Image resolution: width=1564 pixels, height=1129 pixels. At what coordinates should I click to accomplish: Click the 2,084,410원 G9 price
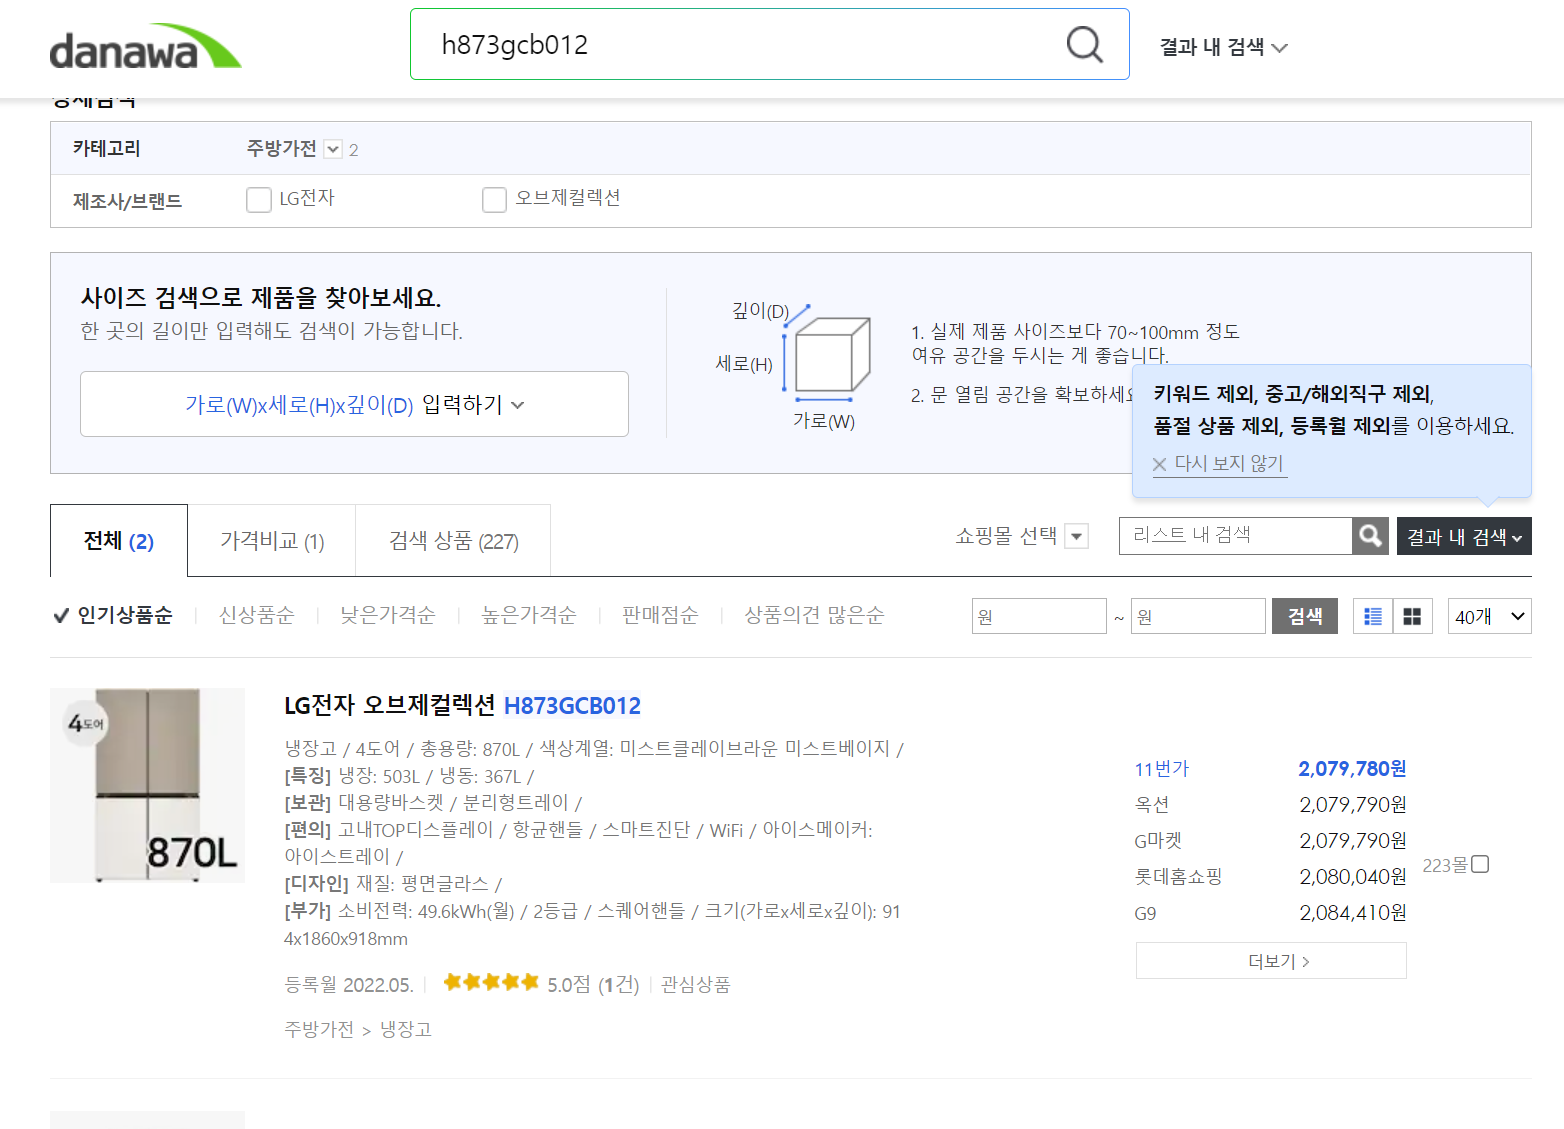(1353, 912)
